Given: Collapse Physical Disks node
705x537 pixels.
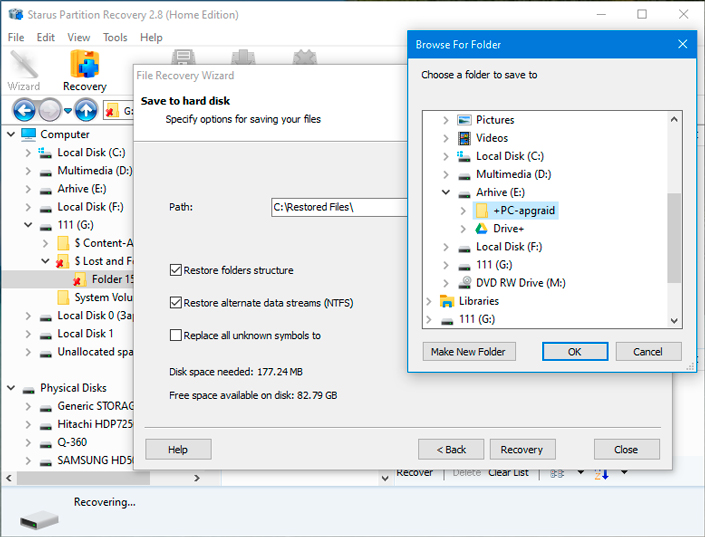Looking at the screenshot, I should pyautogui.click(x=11, y=388).
